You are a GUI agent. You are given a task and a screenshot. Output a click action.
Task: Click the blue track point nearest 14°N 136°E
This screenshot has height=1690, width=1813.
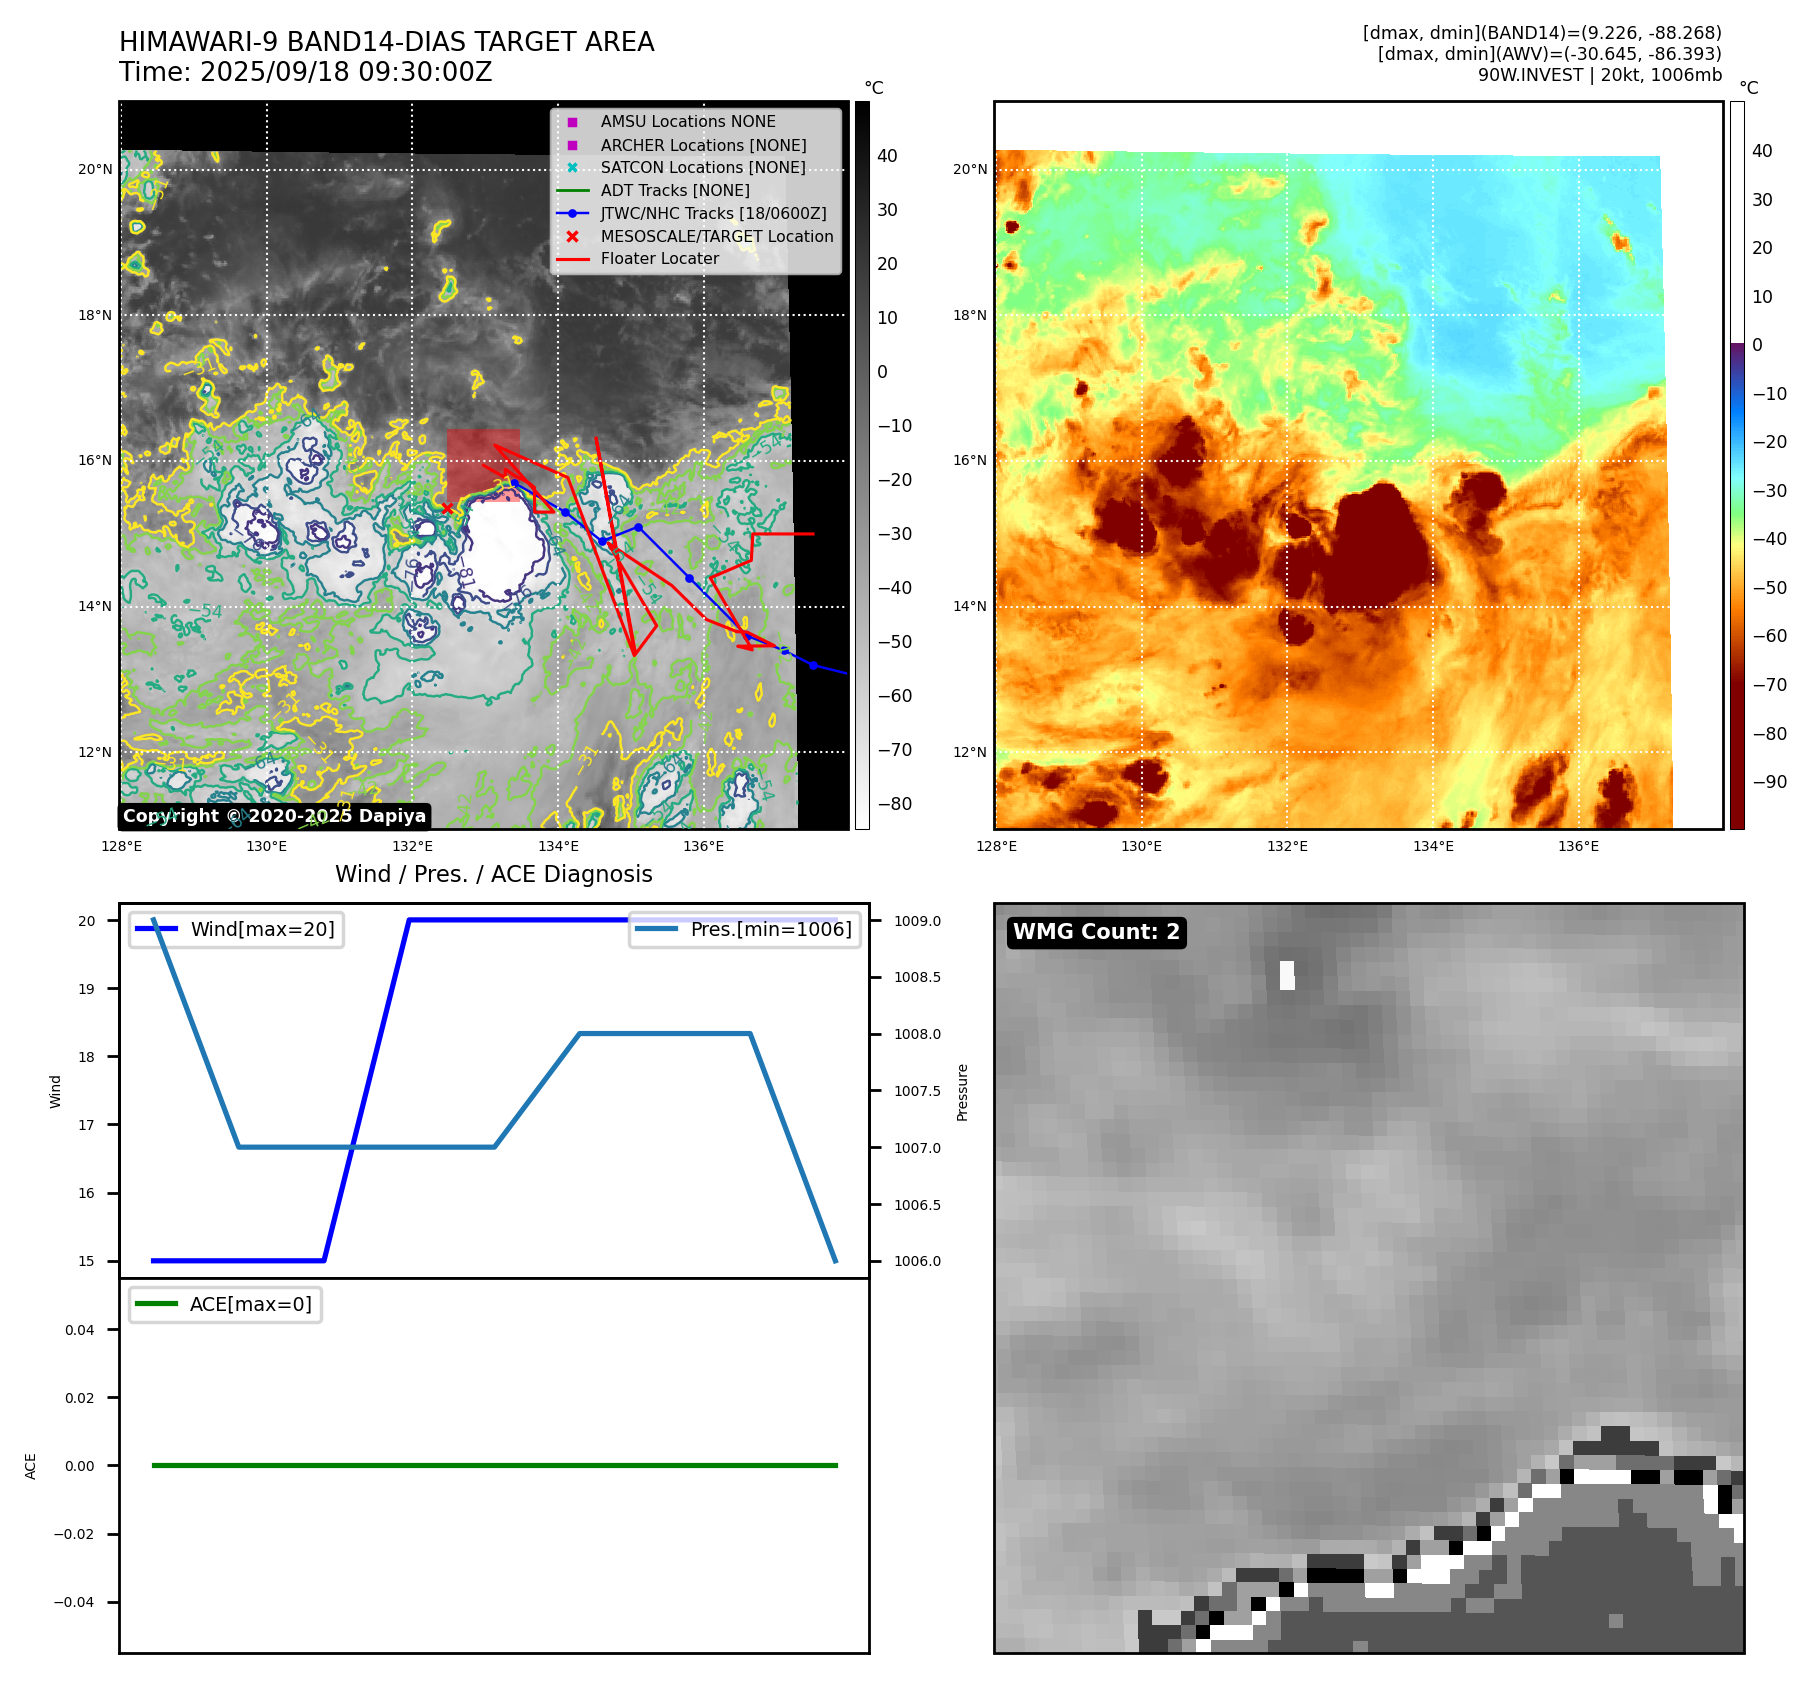[x=689, y=578]
